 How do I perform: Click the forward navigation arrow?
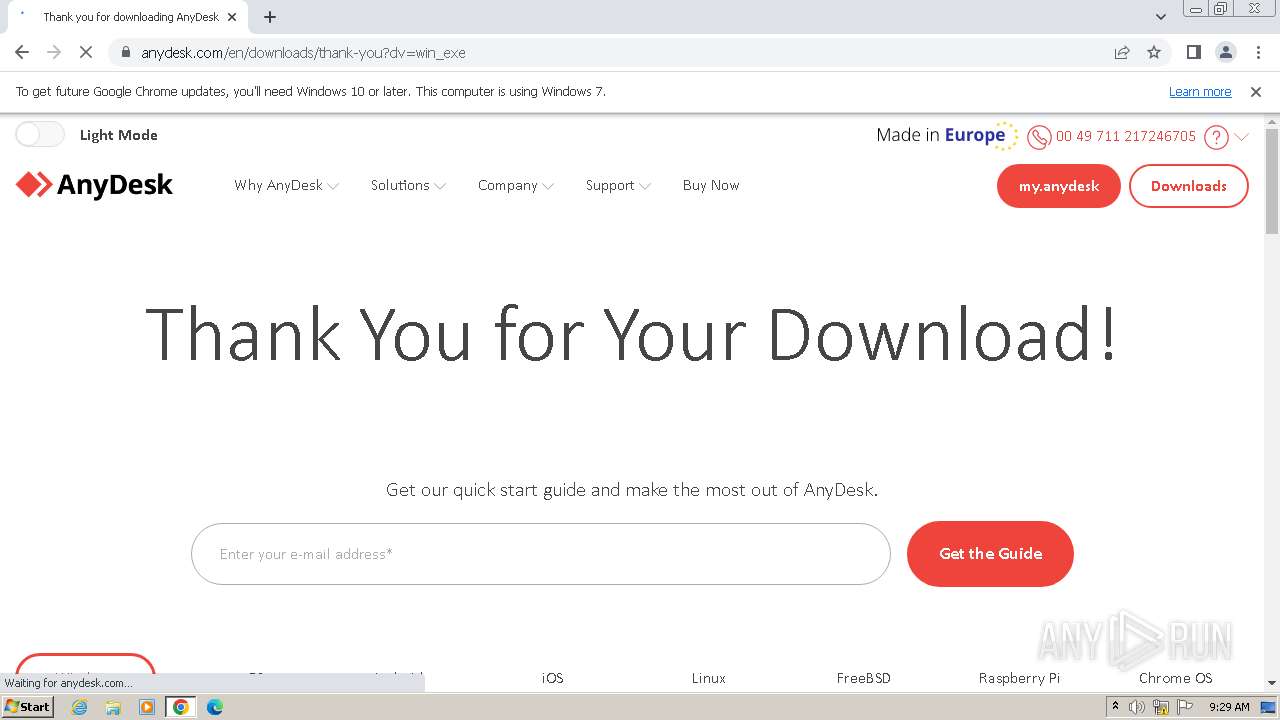54,52
